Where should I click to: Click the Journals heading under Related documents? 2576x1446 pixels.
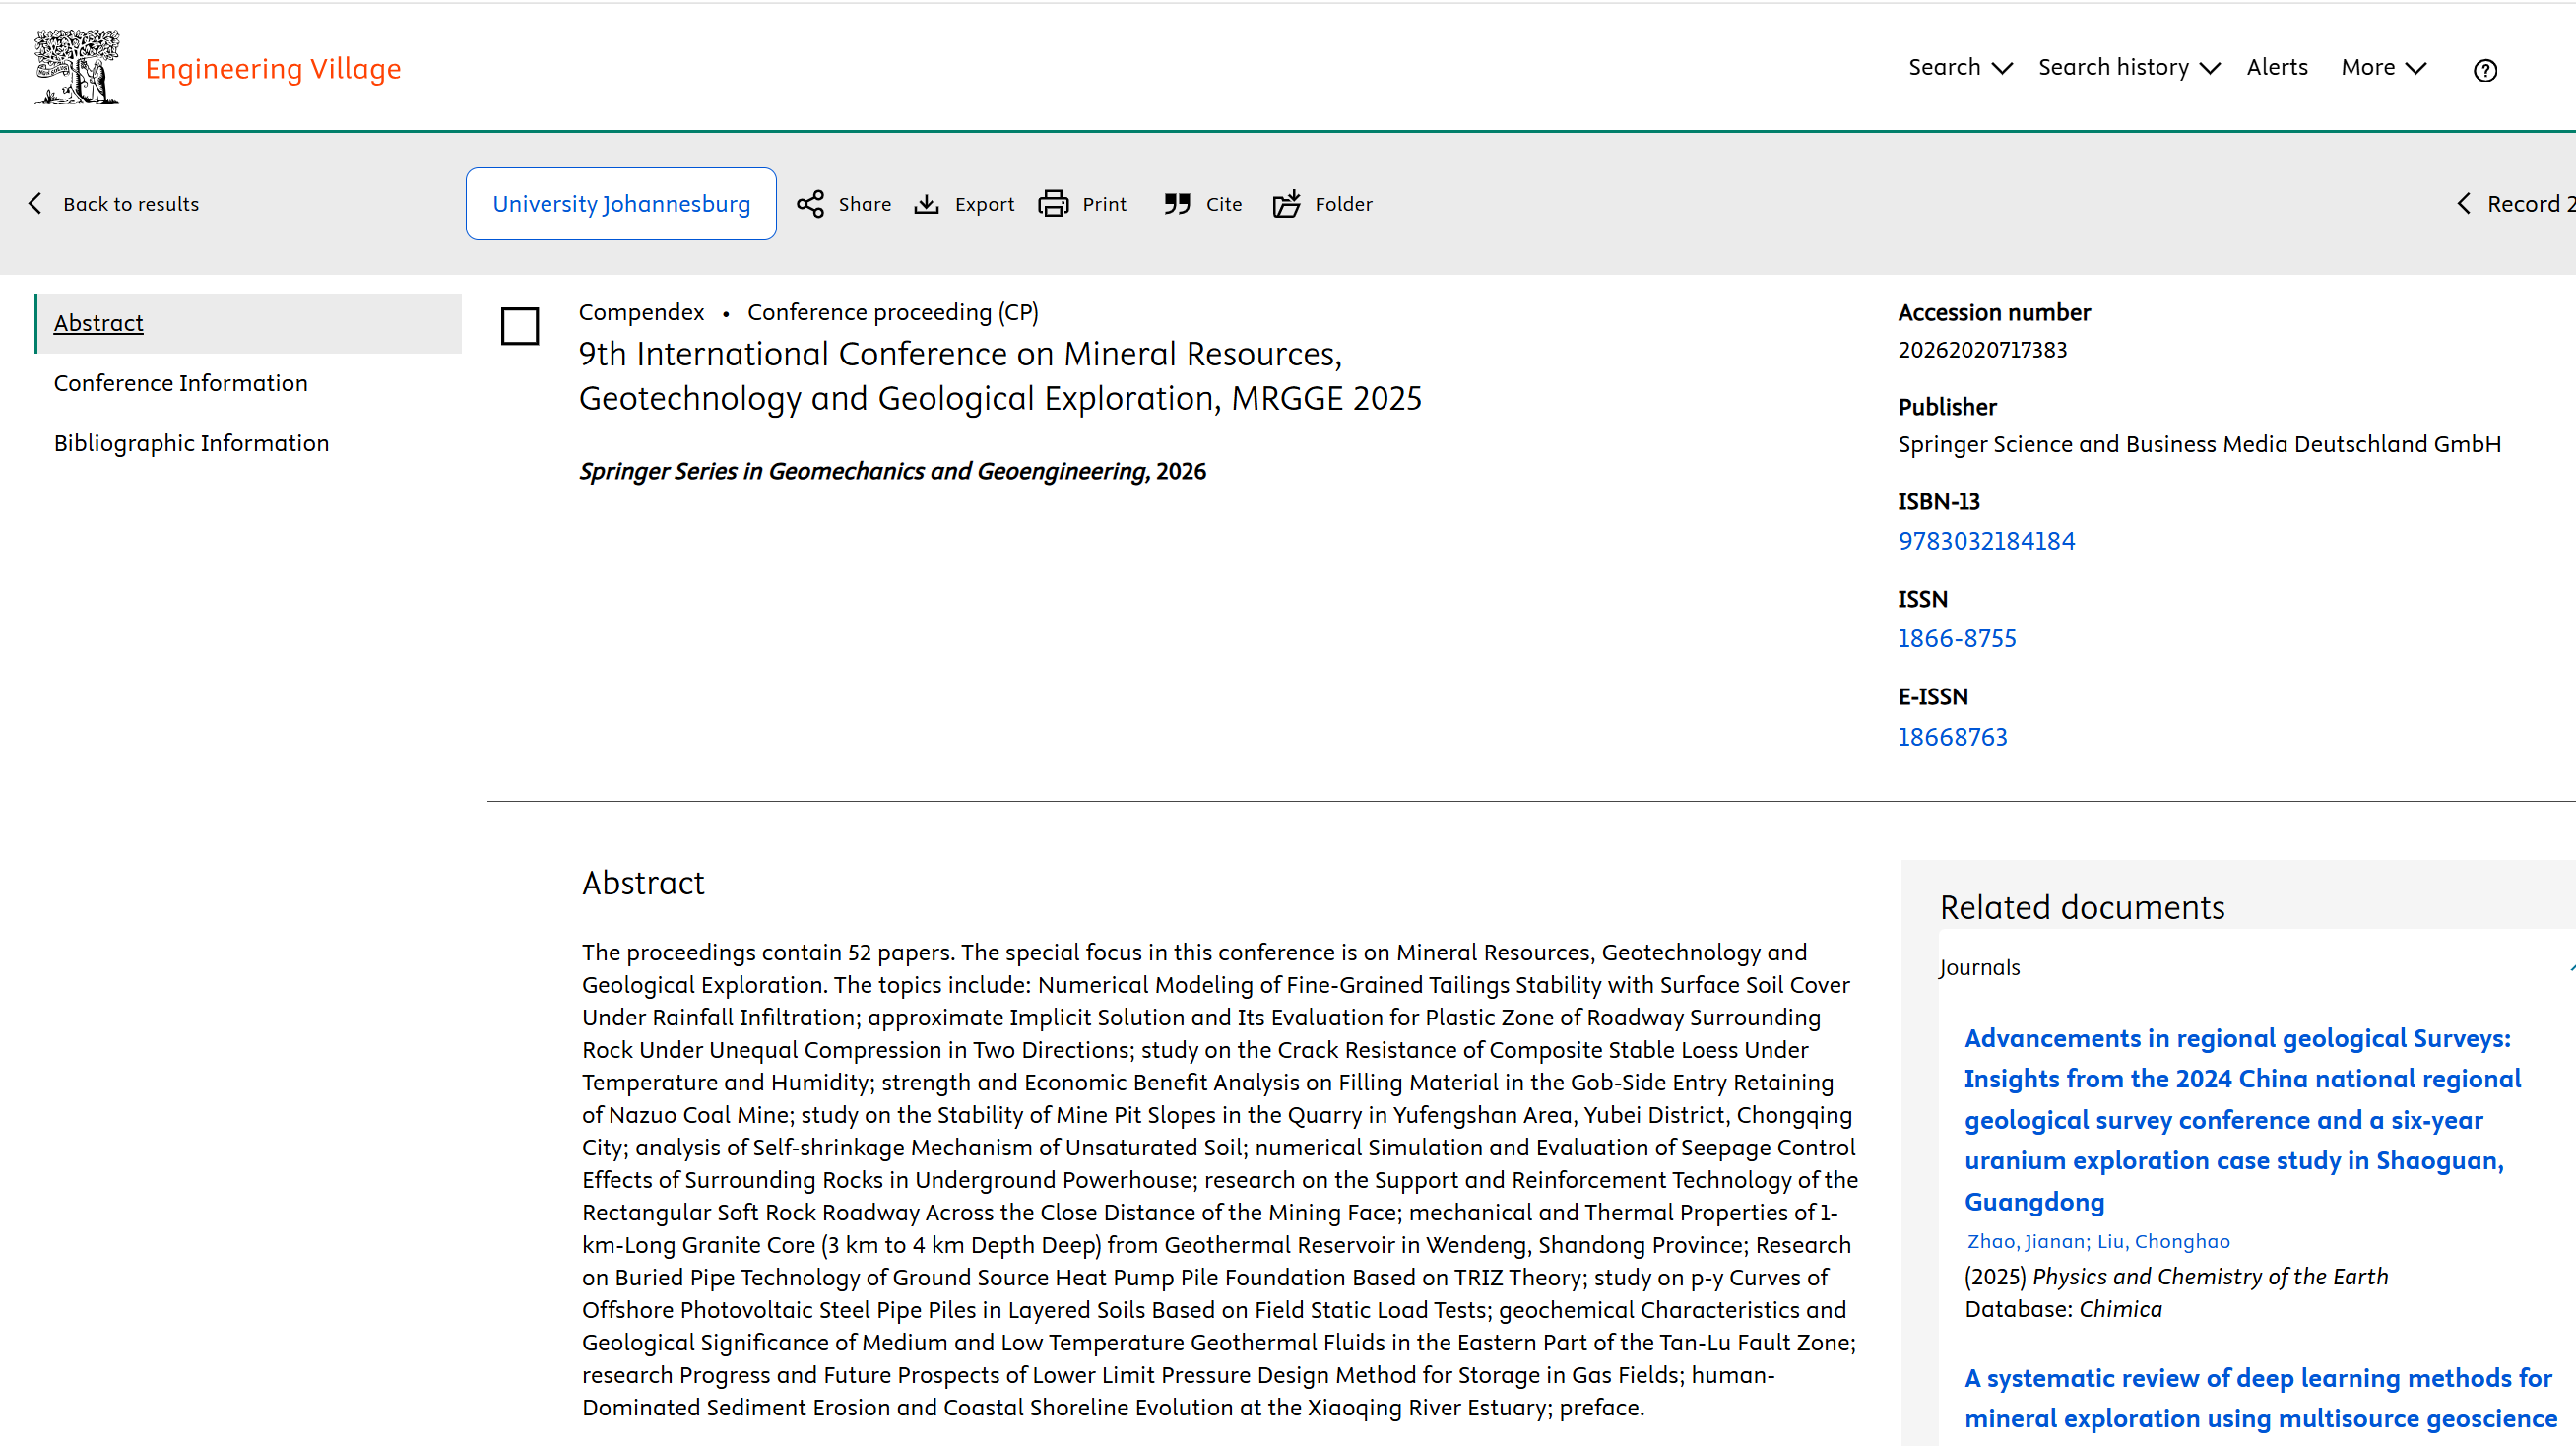click(1979, 968)
